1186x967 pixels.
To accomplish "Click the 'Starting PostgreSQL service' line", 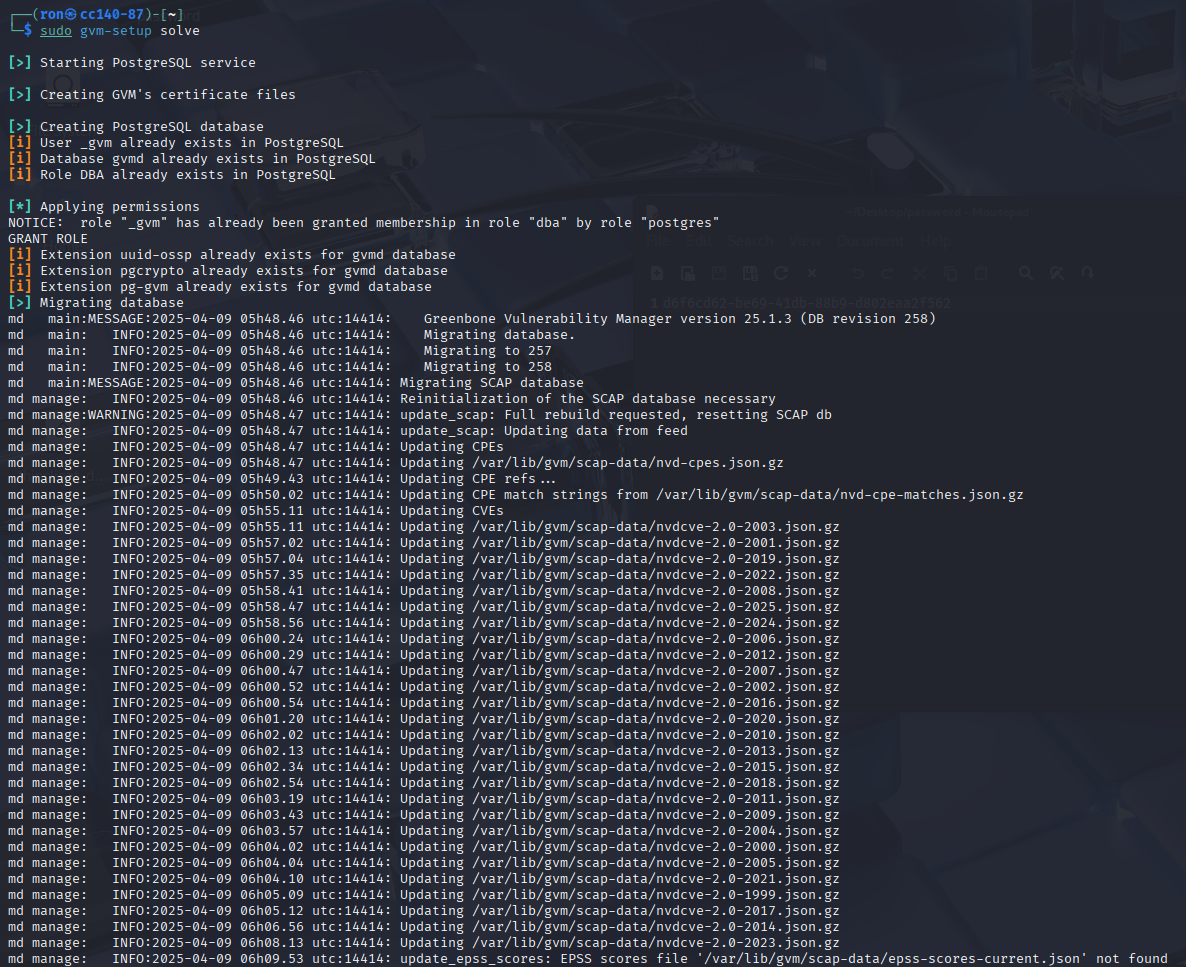I will pos(132,63).
